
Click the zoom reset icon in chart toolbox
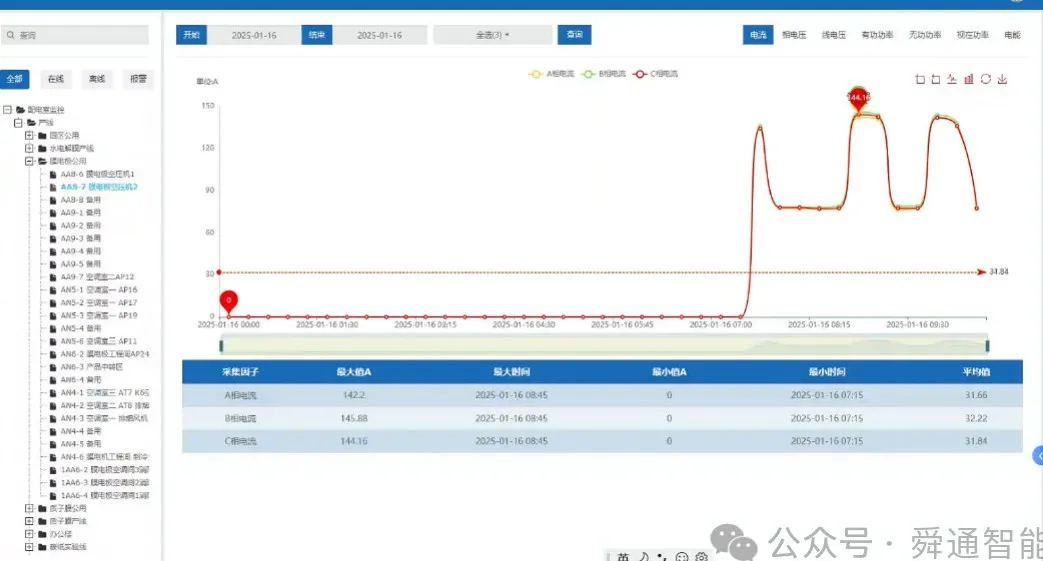click(936, 79)
